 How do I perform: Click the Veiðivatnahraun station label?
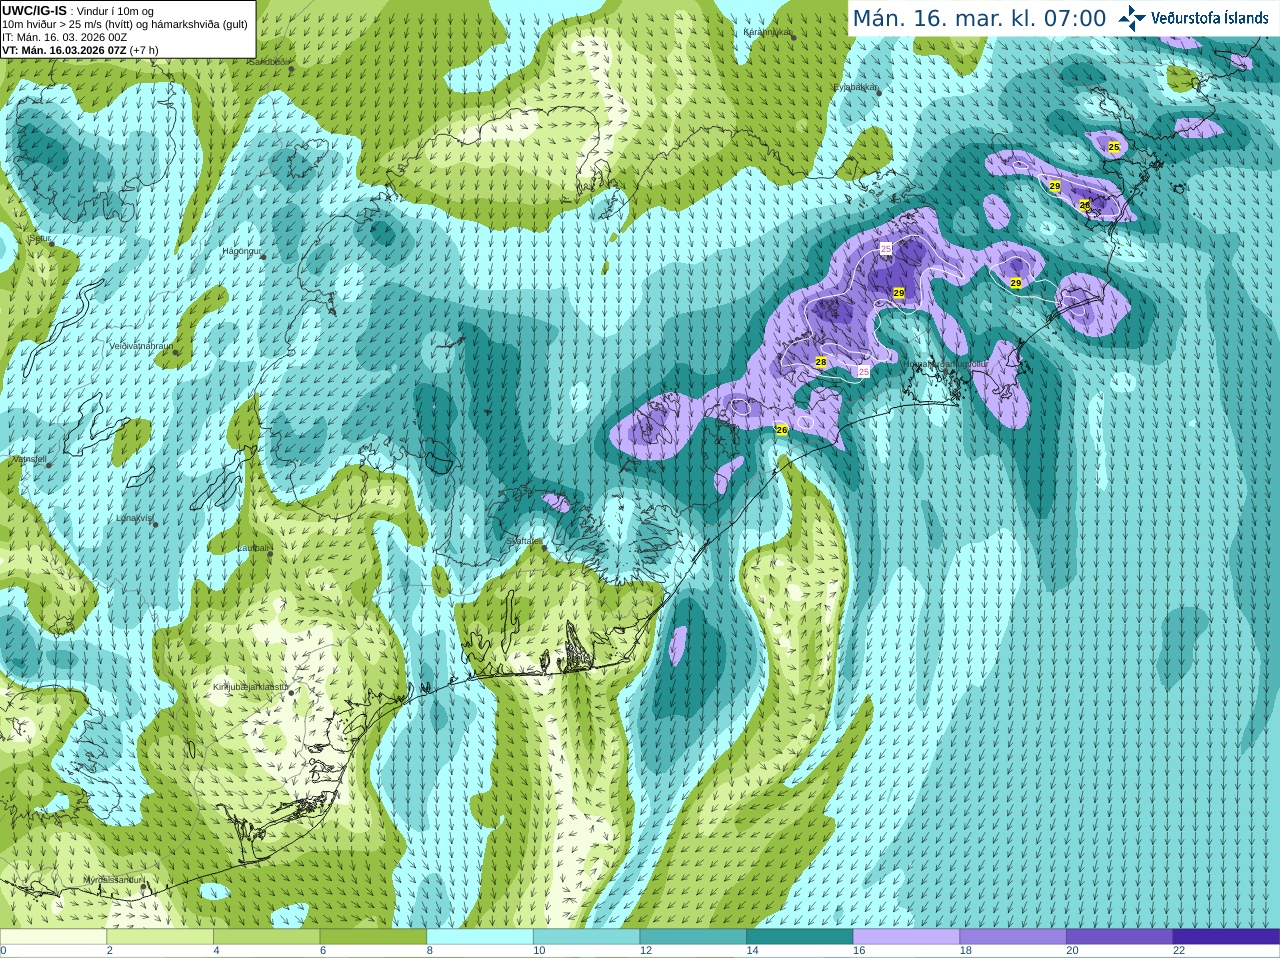tap(141, 346)
